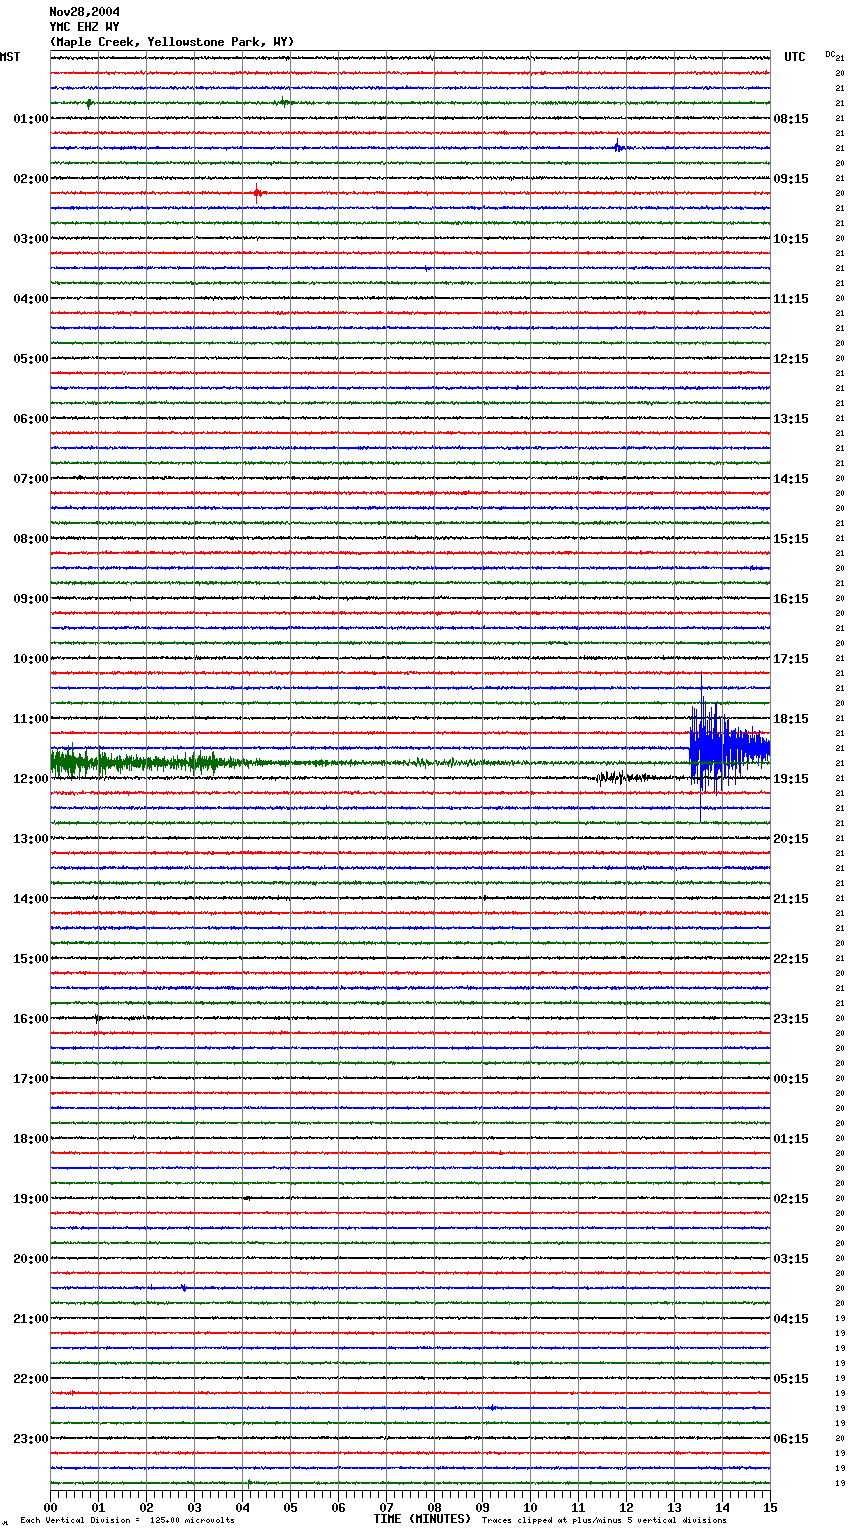Click the '21:00' MST time label
850x1534 pixels.
pos(31,1319)
